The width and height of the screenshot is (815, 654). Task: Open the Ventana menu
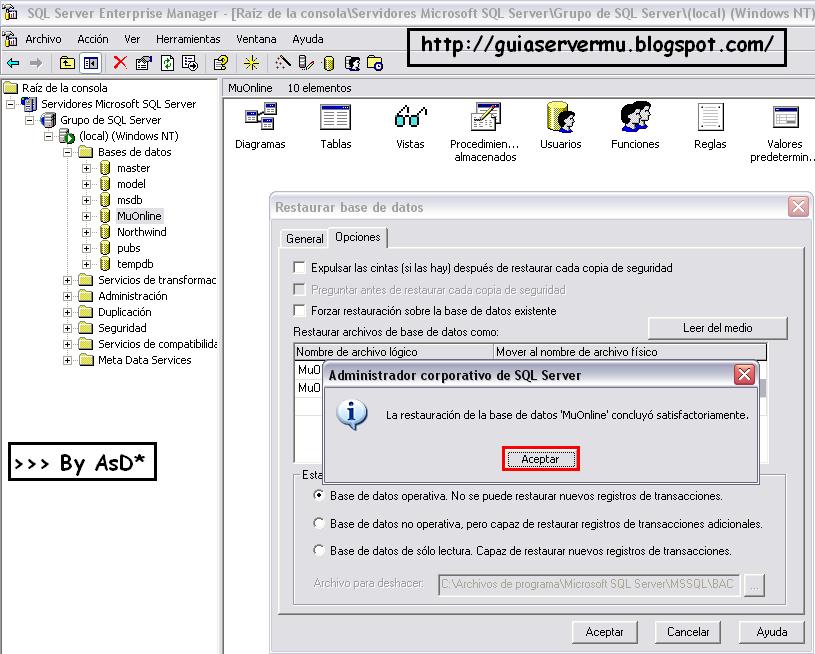click(x=256, y=39)
